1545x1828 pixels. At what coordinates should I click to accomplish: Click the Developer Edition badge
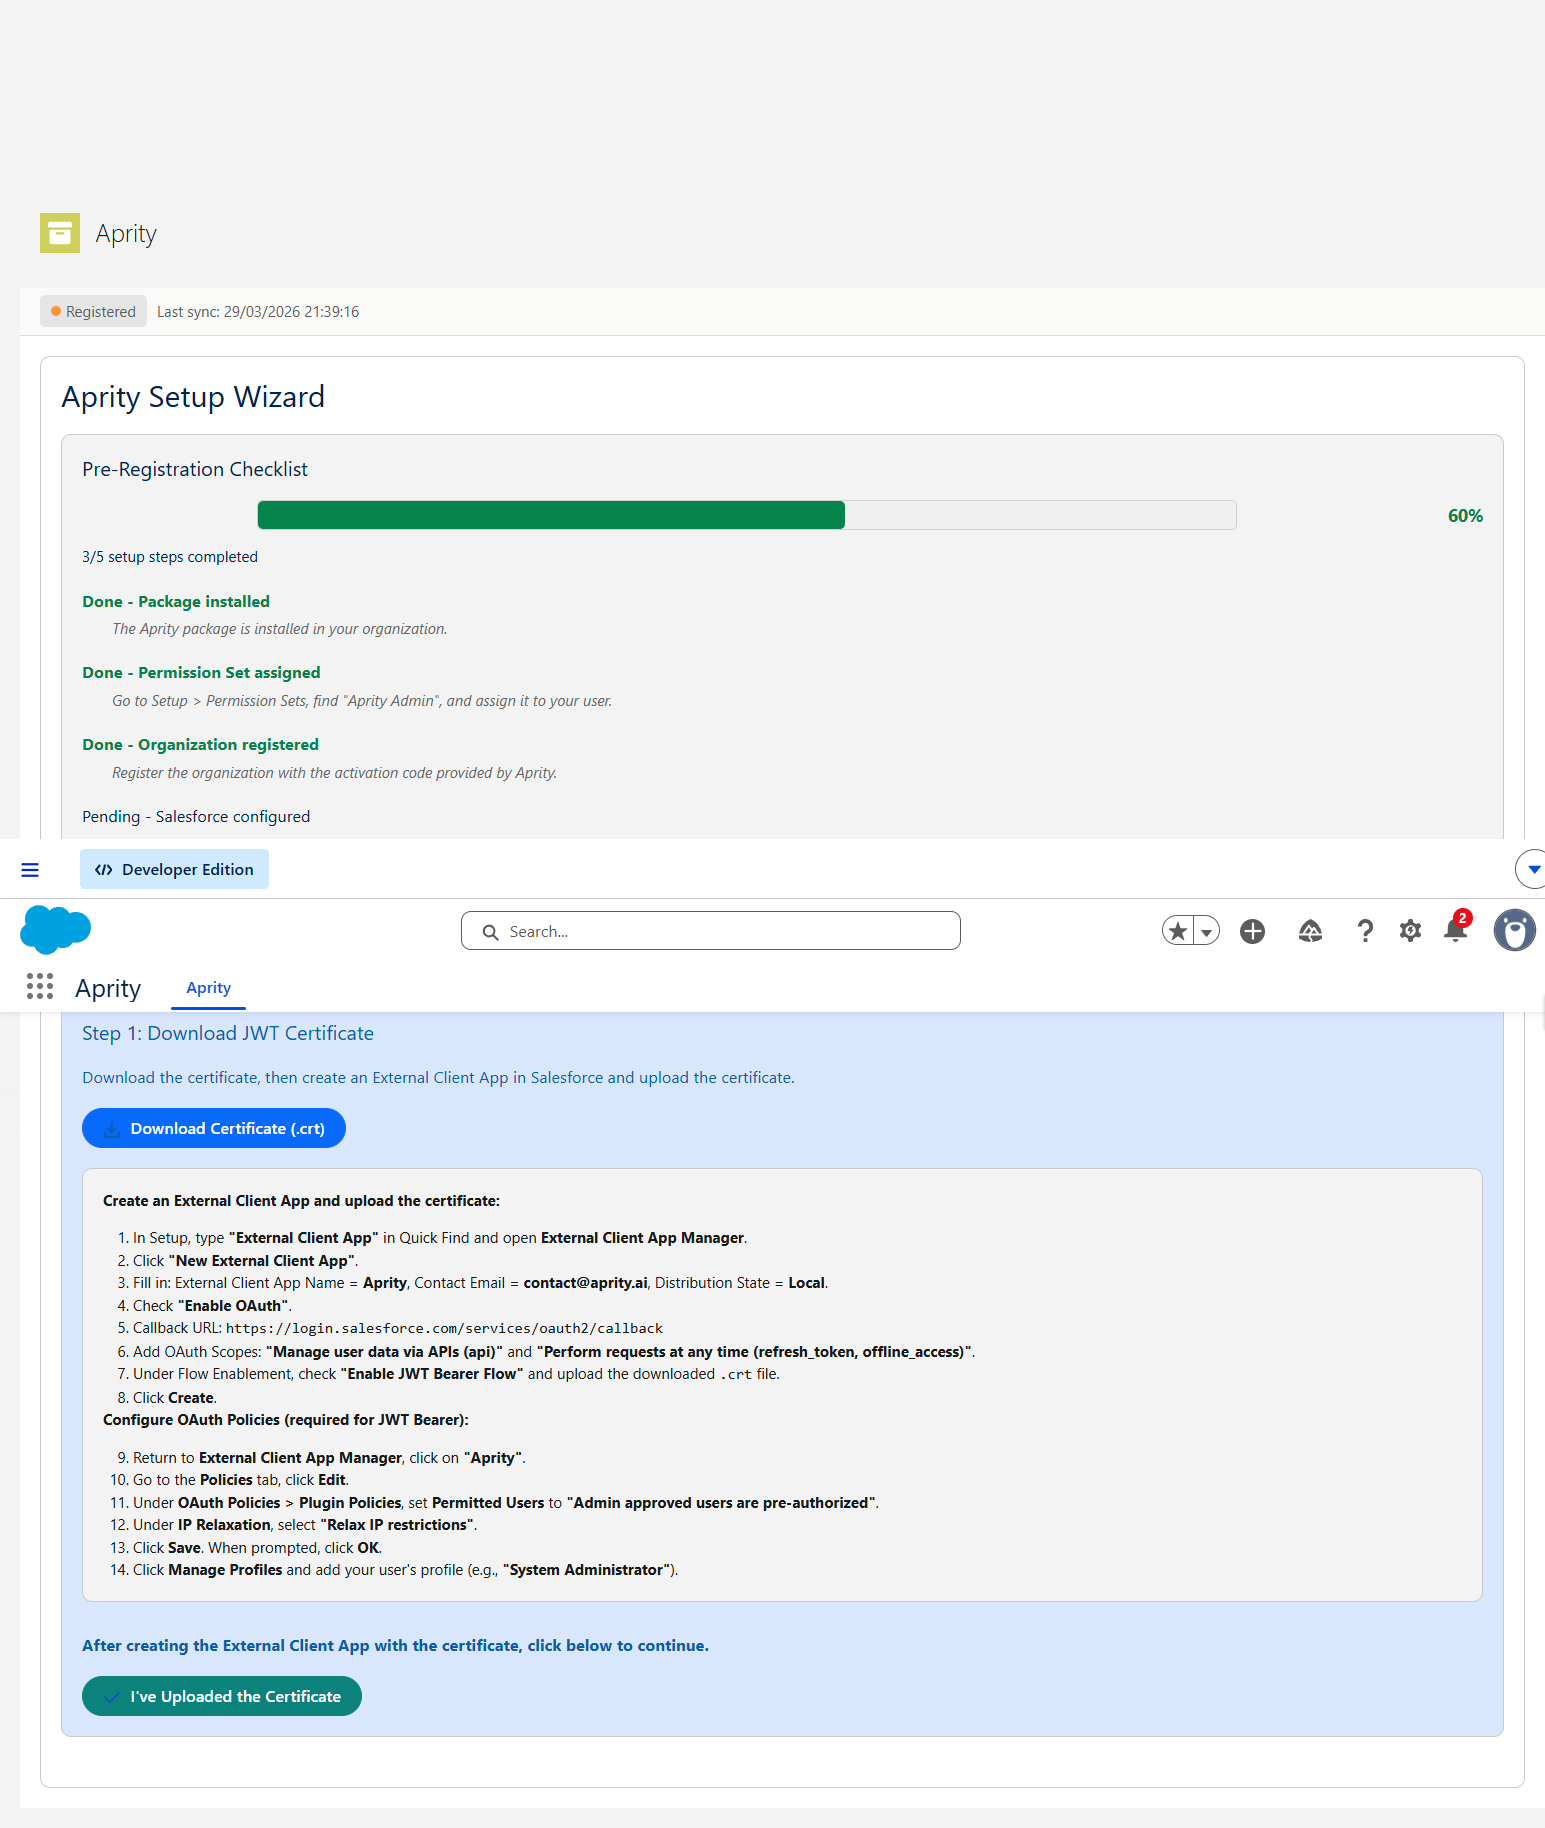(174, 869)
